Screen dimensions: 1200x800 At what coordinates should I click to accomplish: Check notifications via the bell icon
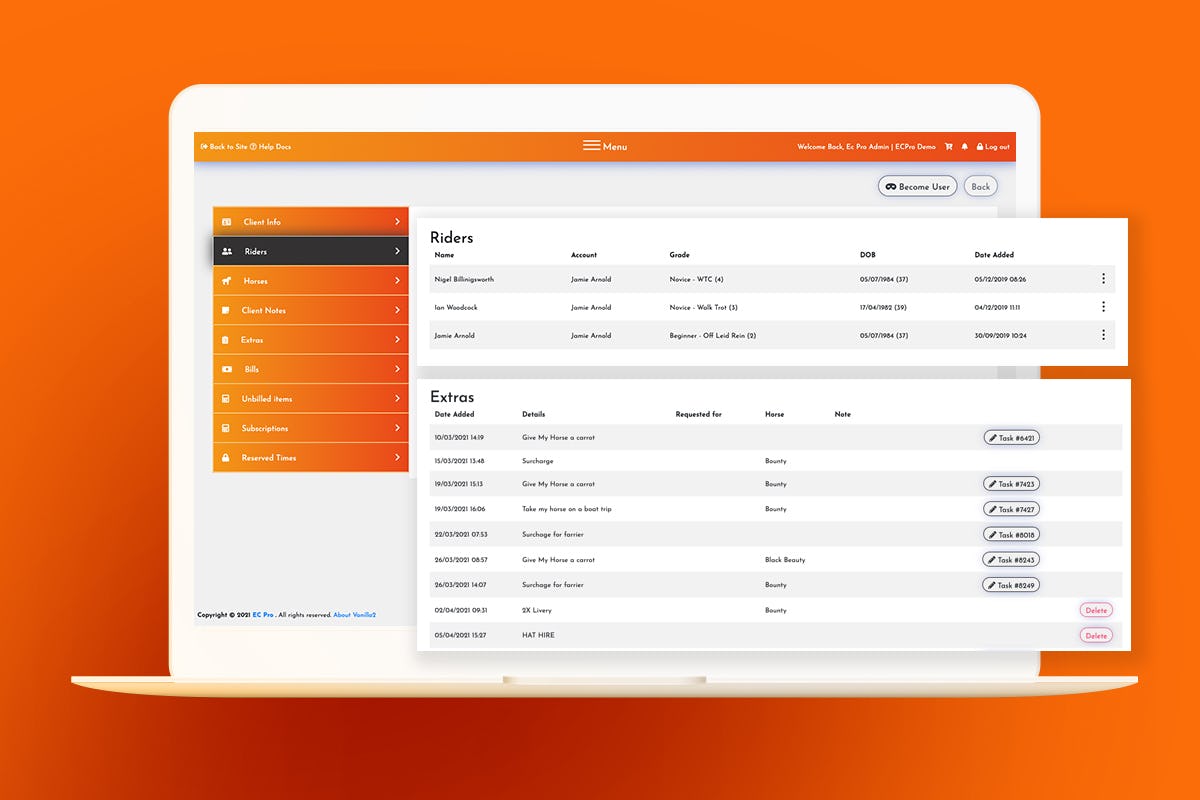coord(964,146)
